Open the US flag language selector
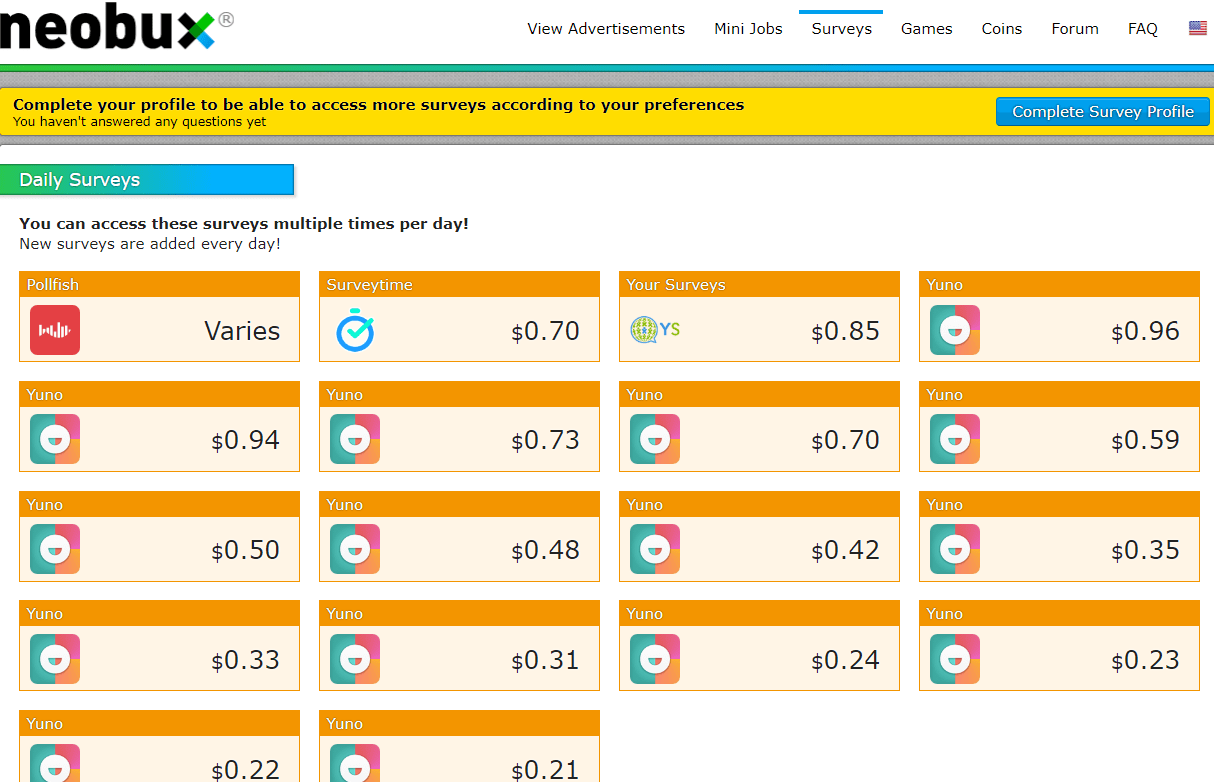Screen dimensions: 1214x782 (1197, 29)
